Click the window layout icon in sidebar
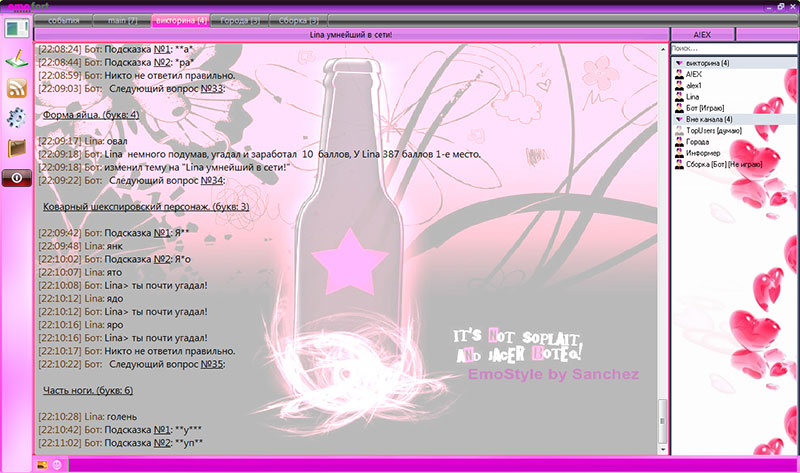Image resolution: width=800 pixels, height=473 pixels. (x=17, y=29)
